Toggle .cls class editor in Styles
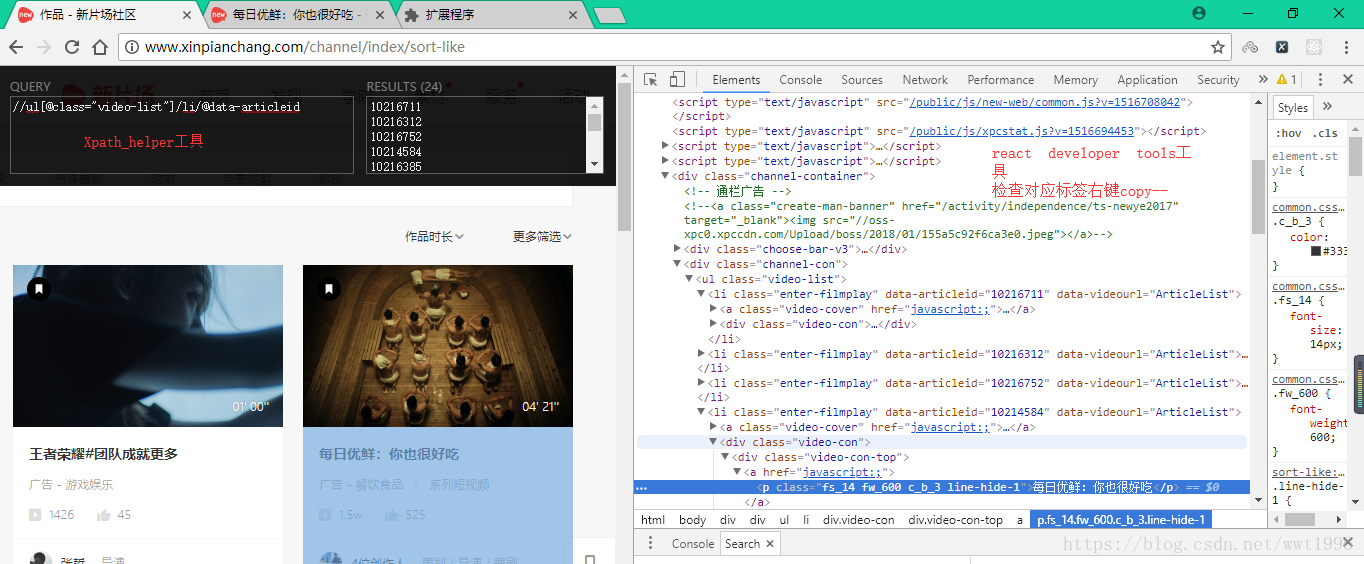 coord(1326,133)
